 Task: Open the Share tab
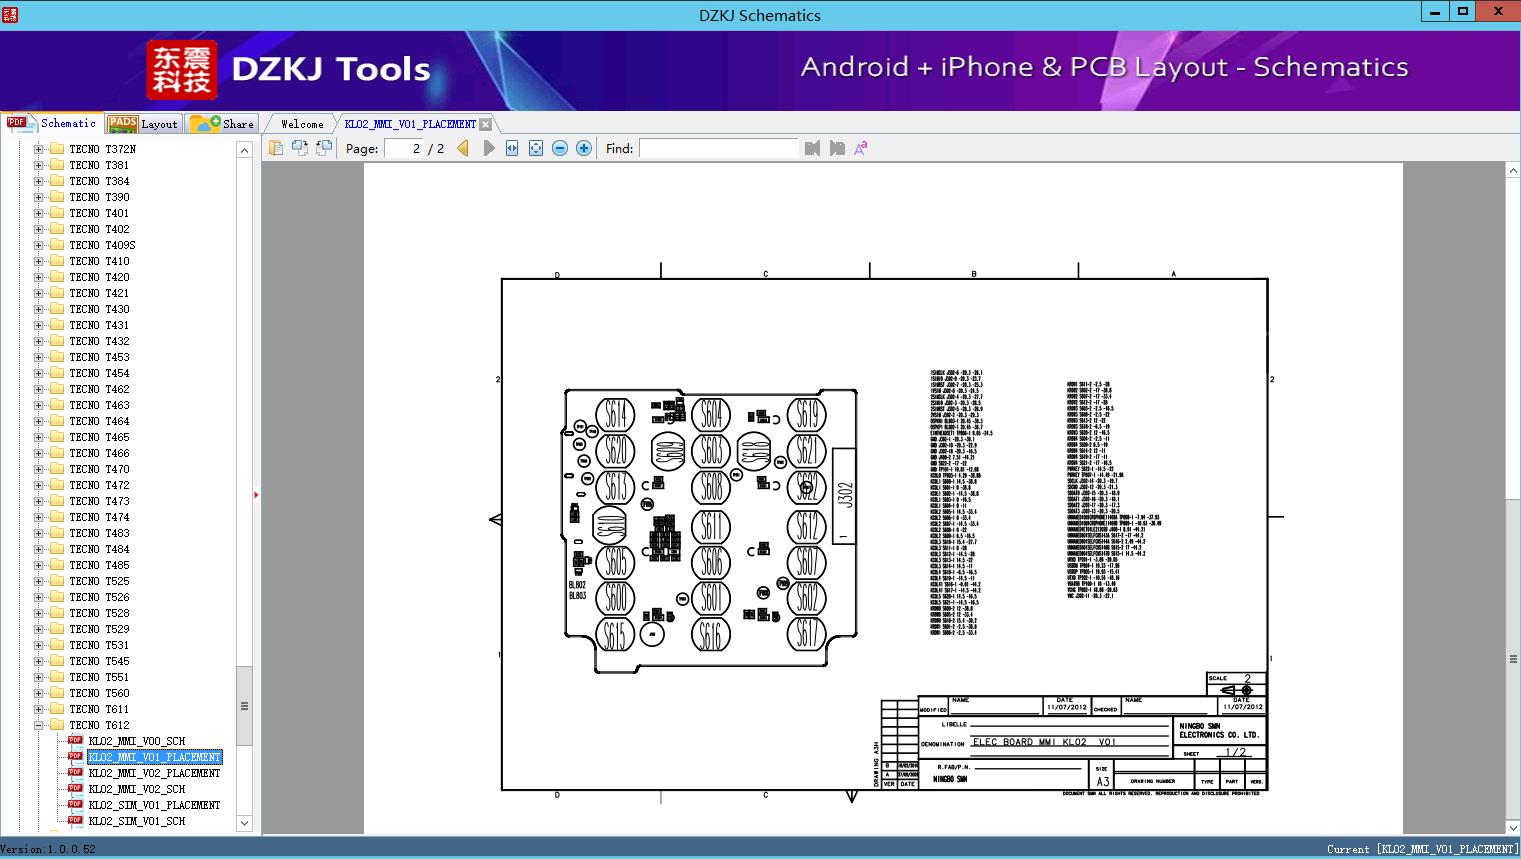coord(223,124)
